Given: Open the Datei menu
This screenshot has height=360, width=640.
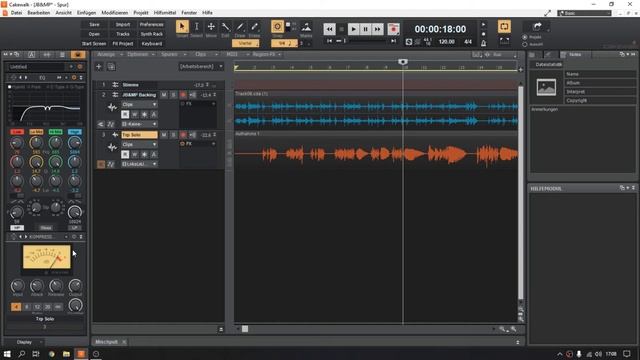Looking at the screenshot, I should pos(16,13).
